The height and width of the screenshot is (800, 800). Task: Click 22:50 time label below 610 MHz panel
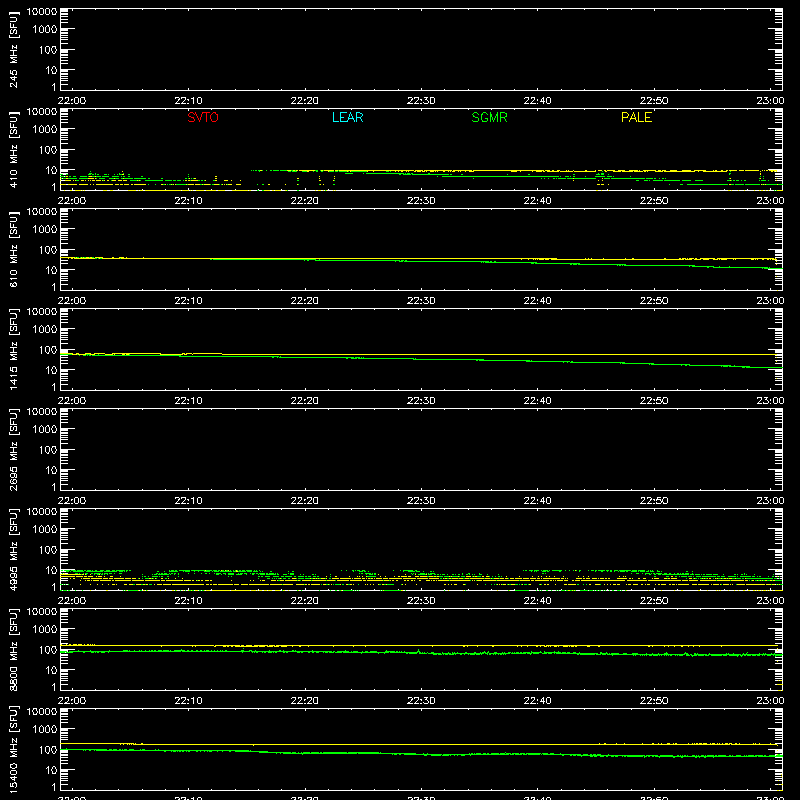654,301
